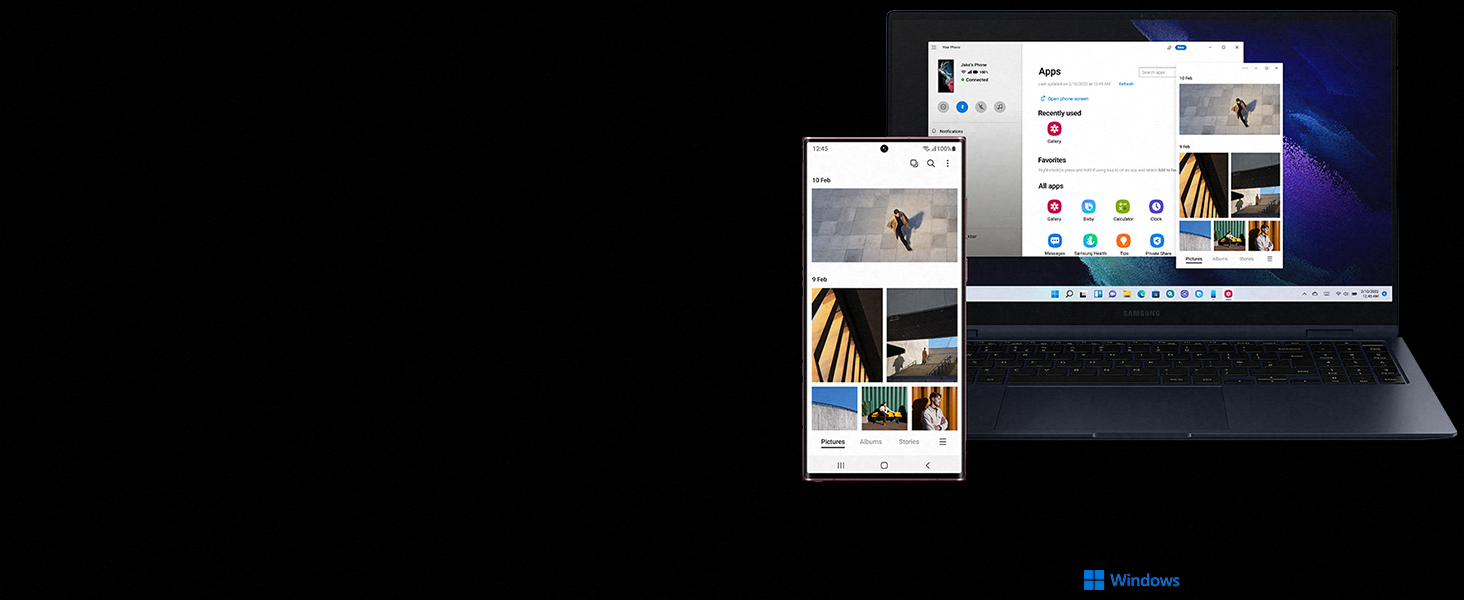Toggle phone Bluetooth in Your Phone
The width and height of the screenshot is (1464, 600).
point(962,107)
